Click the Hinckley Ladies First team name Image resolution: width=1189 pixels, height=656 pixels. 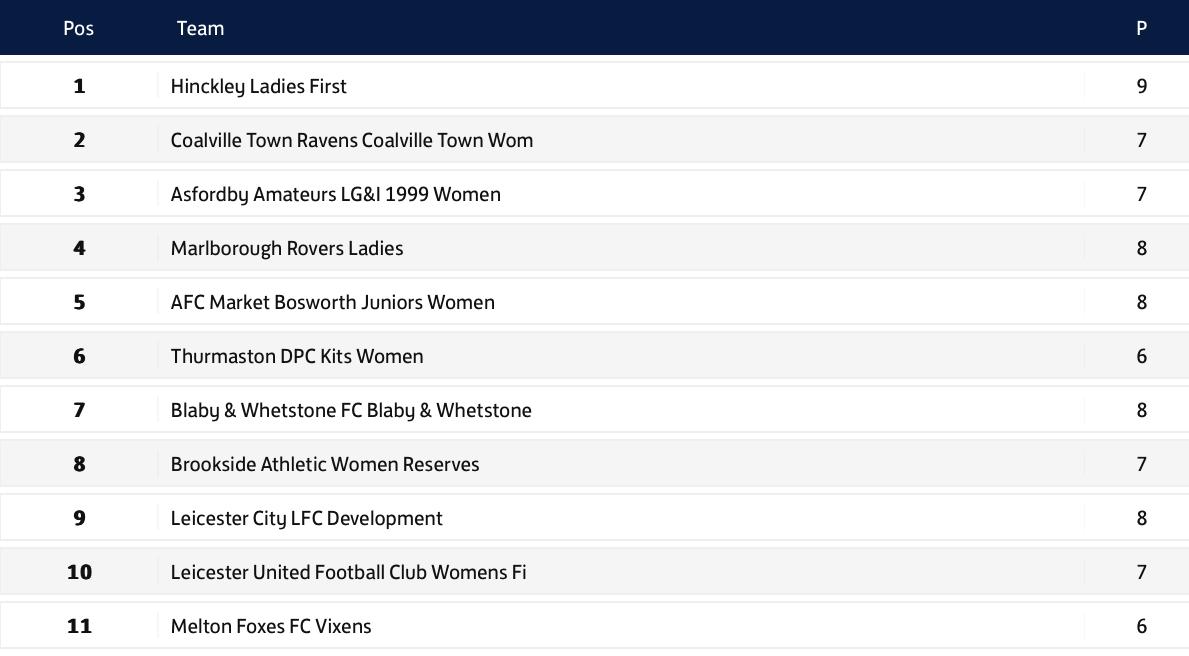pyautogui.click(x=258, y=86)
